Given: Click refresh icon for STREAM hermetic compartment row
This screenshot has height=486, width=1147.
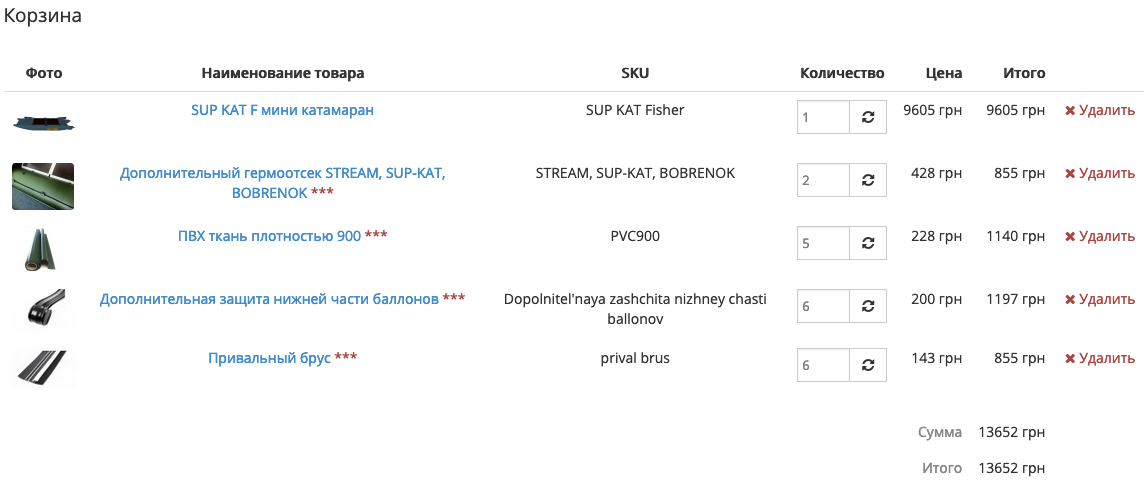Looking at the screenshot, I should pyautogui.click(x=867, y=180).
